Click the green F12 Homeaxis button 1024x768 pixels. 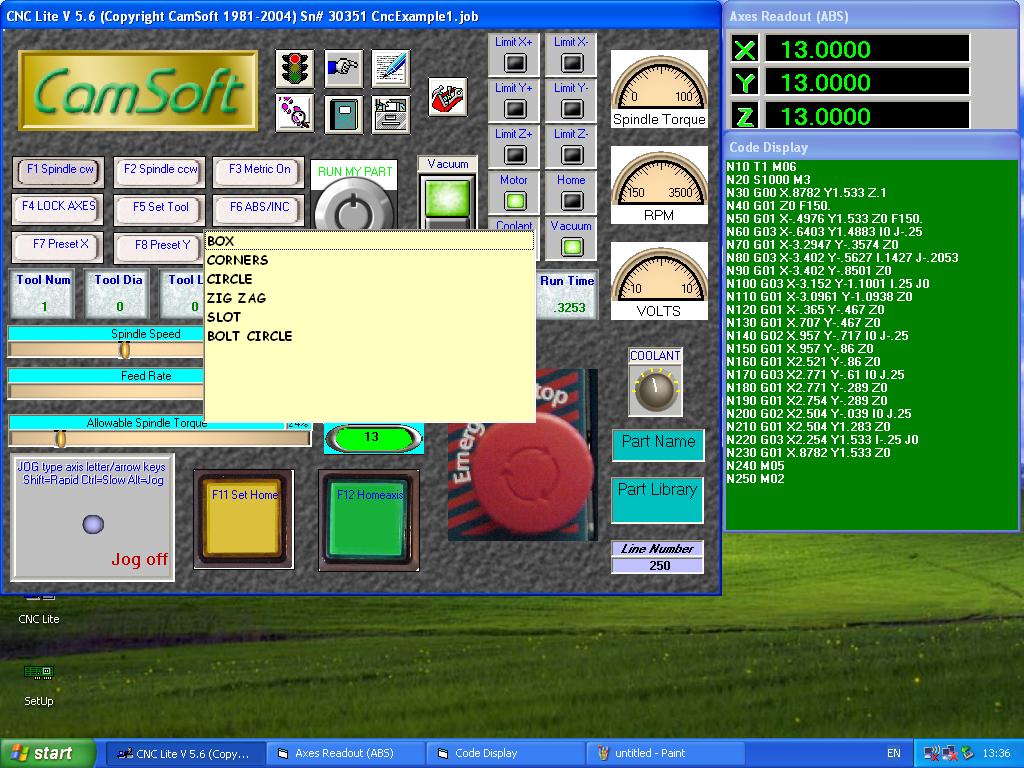pyautogui.click(x=369, y=519)
